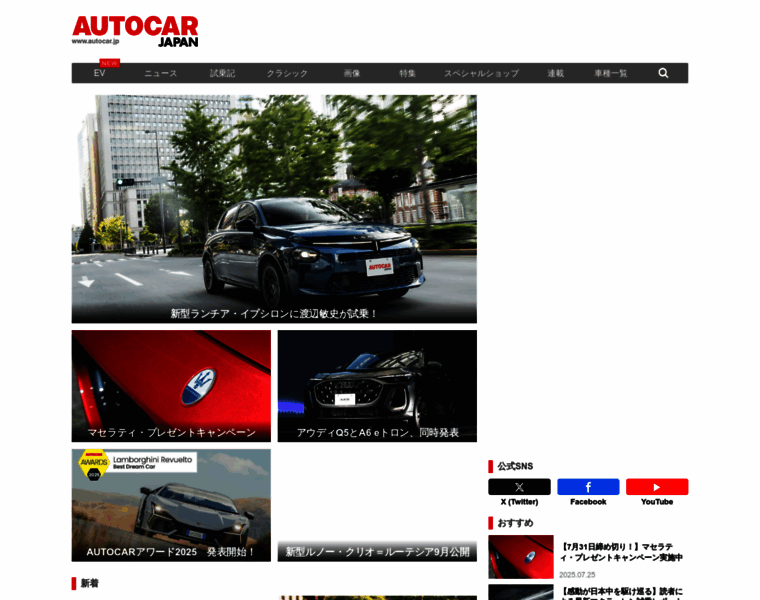
Task: Click the Lamborghini Revuelto Best Dream Car badge
Action: tap(137, 464)
